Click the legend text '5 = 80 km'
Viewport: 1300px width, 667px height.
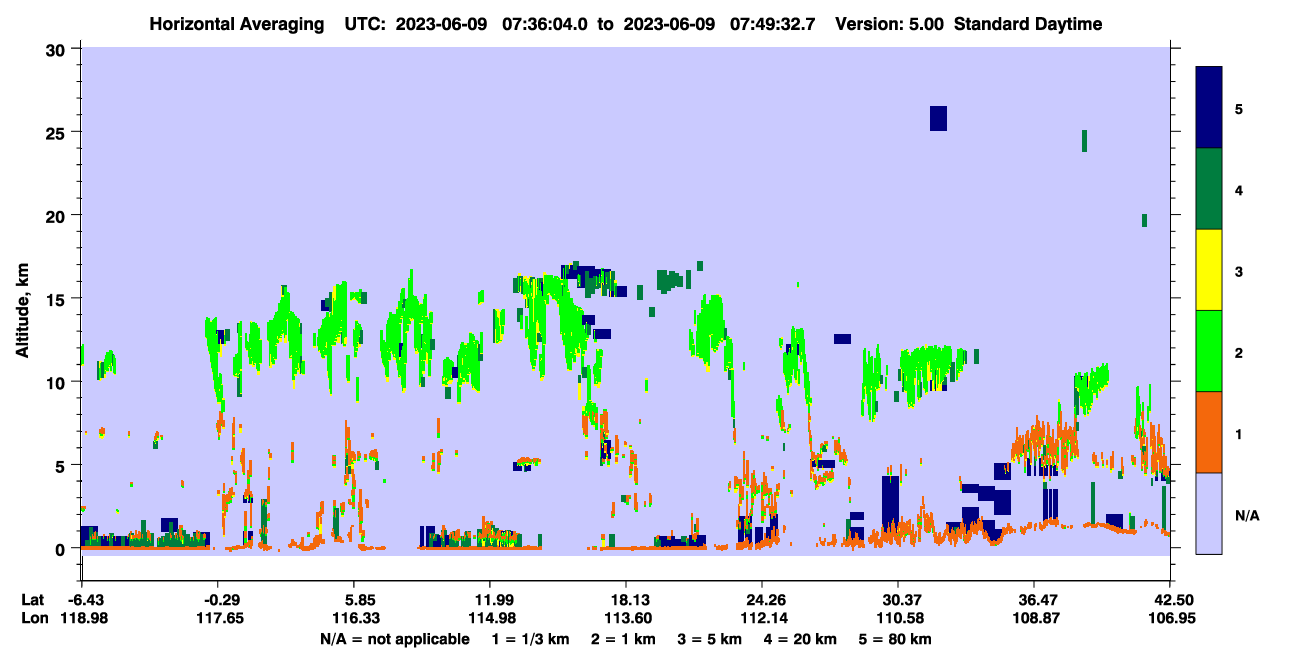[x=895, y=639]
